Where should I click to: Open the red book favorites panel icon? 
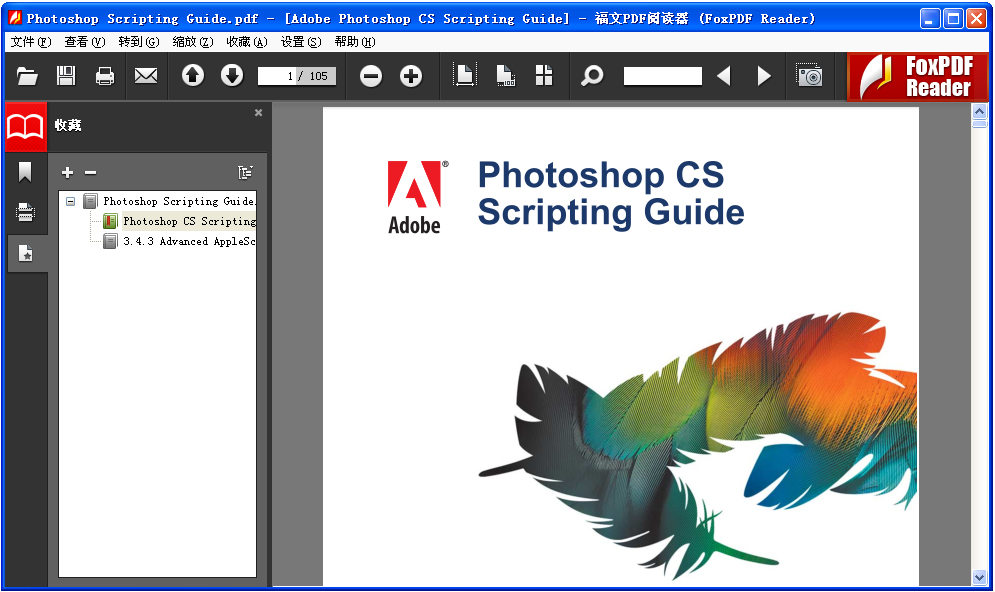point(25,127)
